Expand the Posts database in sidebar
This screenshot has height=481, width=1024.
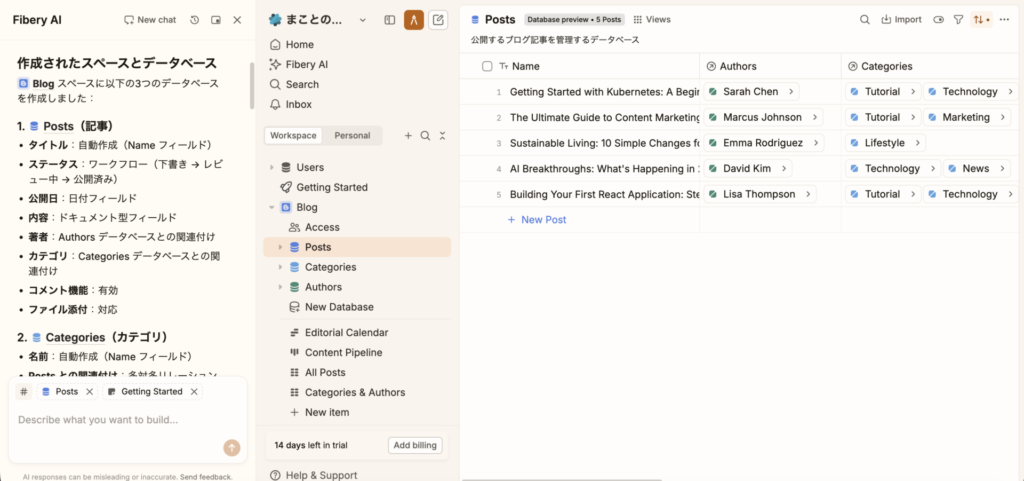280,247
